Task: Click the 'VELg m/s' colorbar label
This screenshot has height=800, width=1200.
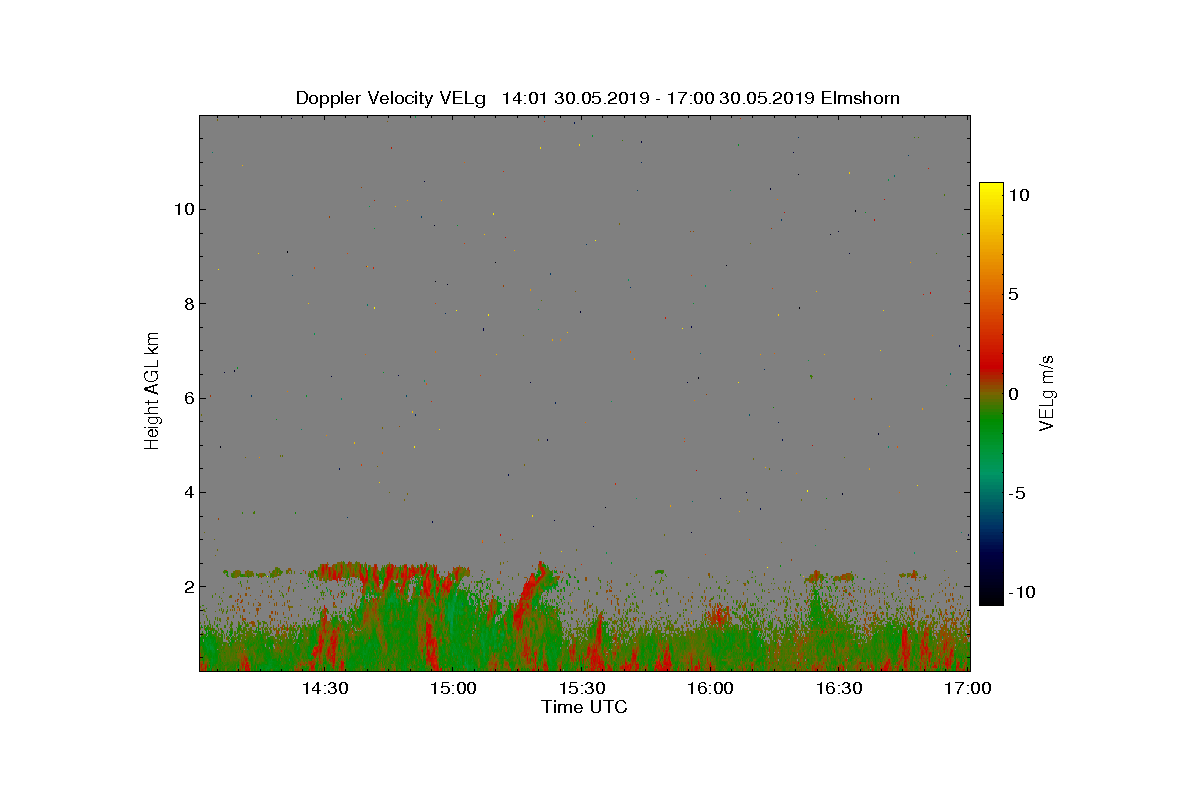Action: click(1047, 392)
